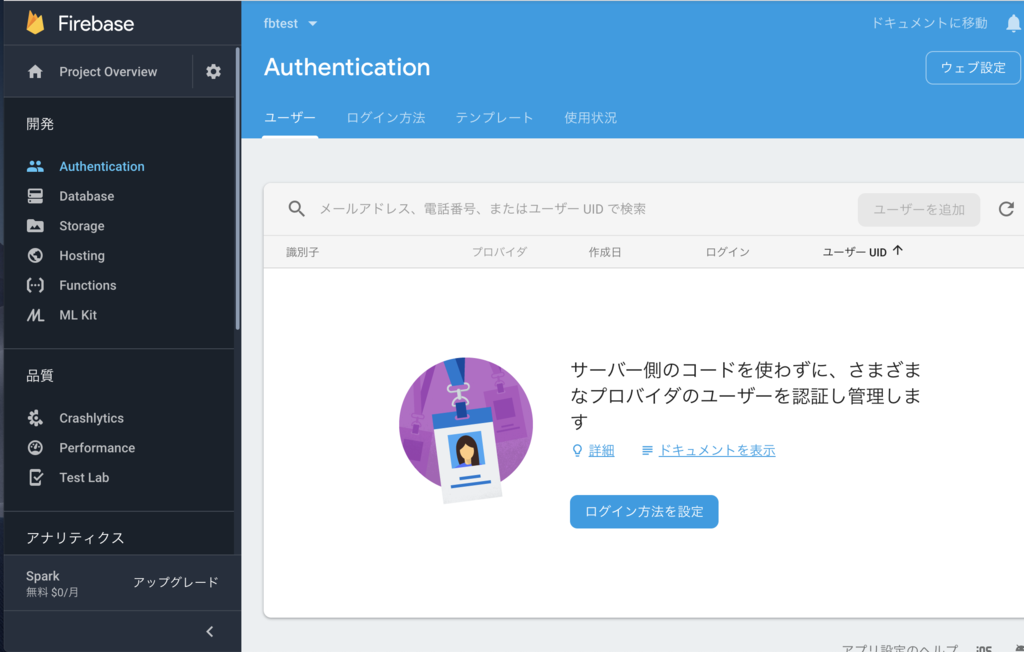The image size is (1024, 652).
Task: Open the テンプレート tab
Action: coord(494,118)
